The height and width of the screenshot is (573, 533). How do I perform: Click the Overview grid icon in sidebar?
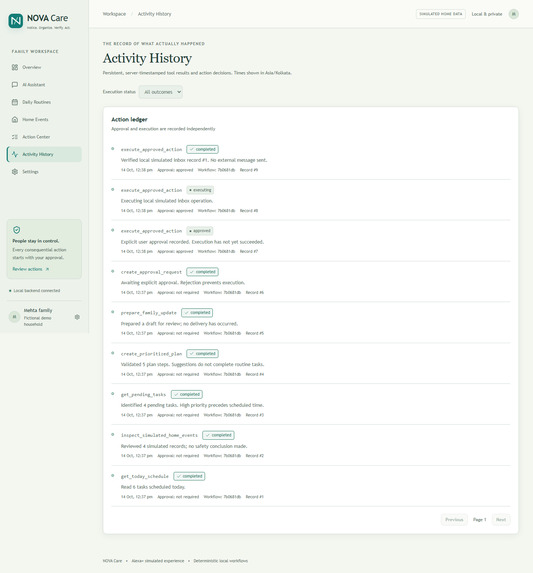click(15, 67)
